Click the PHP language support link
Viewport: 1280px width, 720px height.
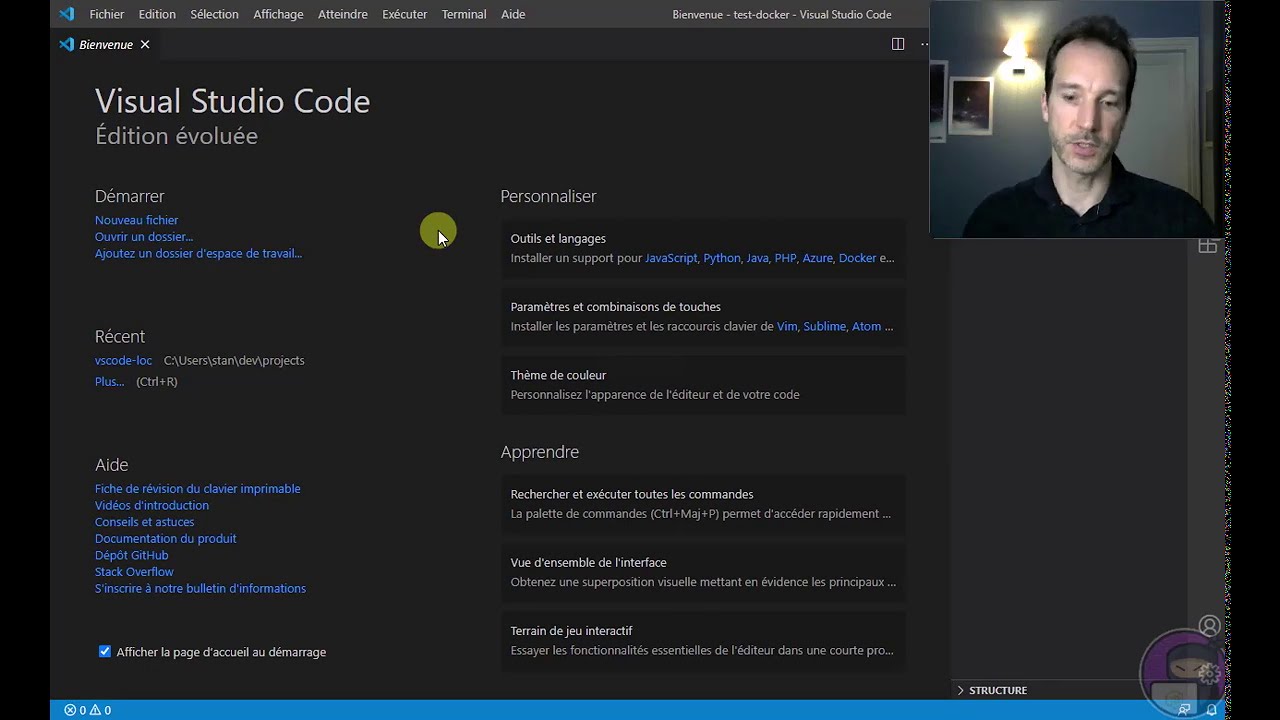point(786,258)
